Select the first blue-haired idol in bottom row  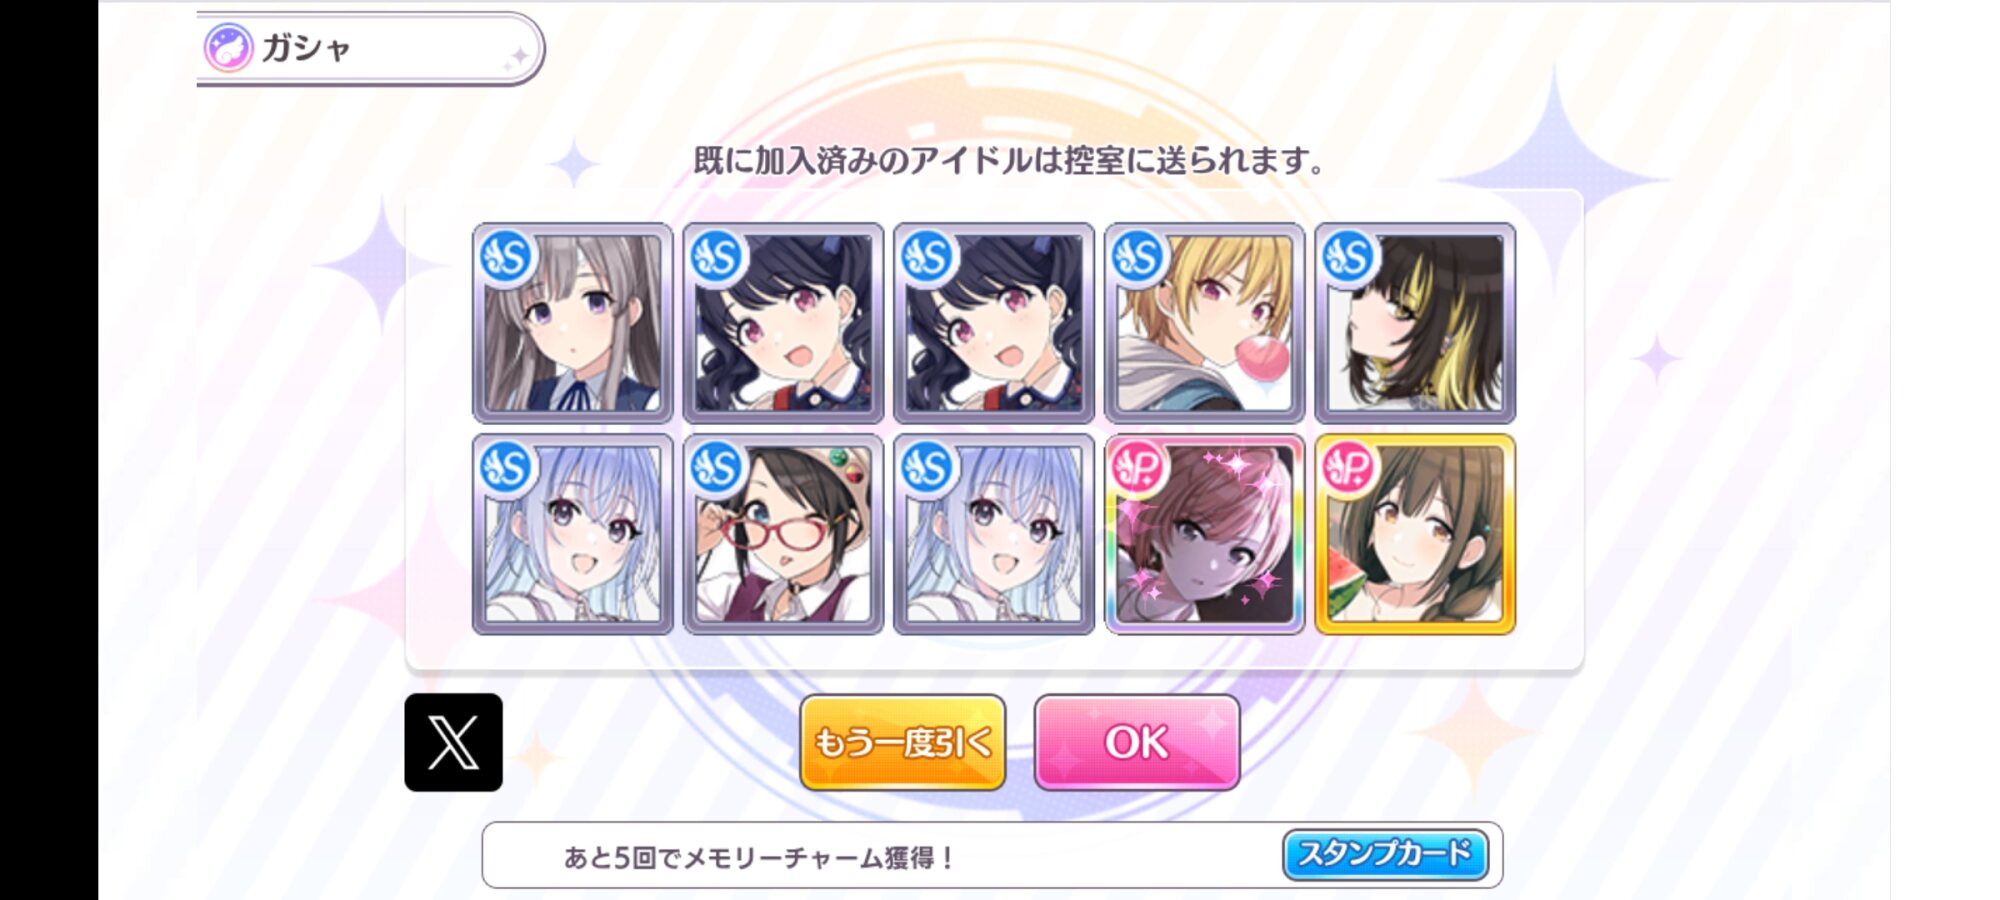coord(572,534)
